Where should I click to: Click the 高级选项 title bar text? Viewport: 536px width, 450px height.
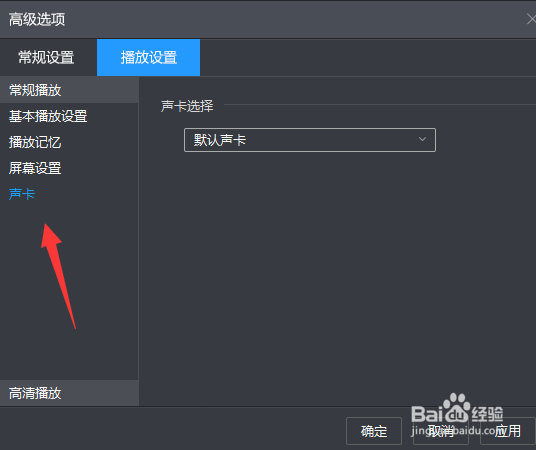click(37, 19)
